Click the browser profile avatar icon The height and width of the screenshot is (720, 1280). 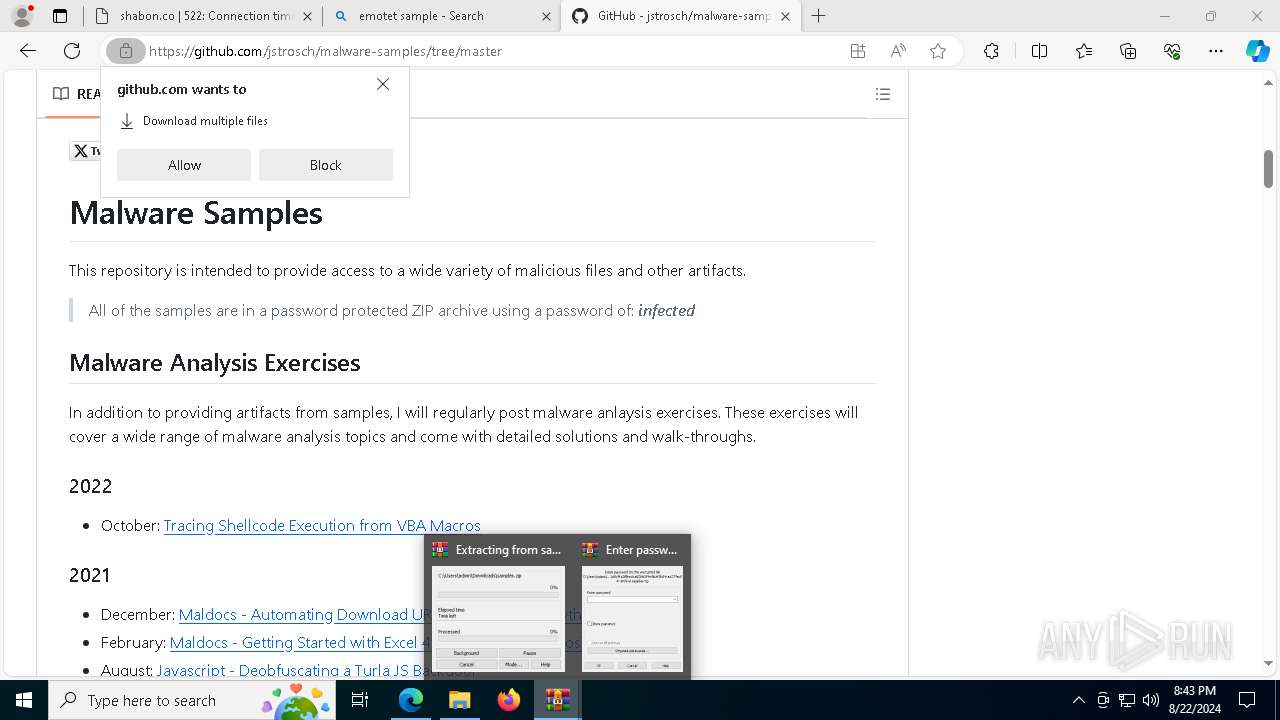pos(22,16)
